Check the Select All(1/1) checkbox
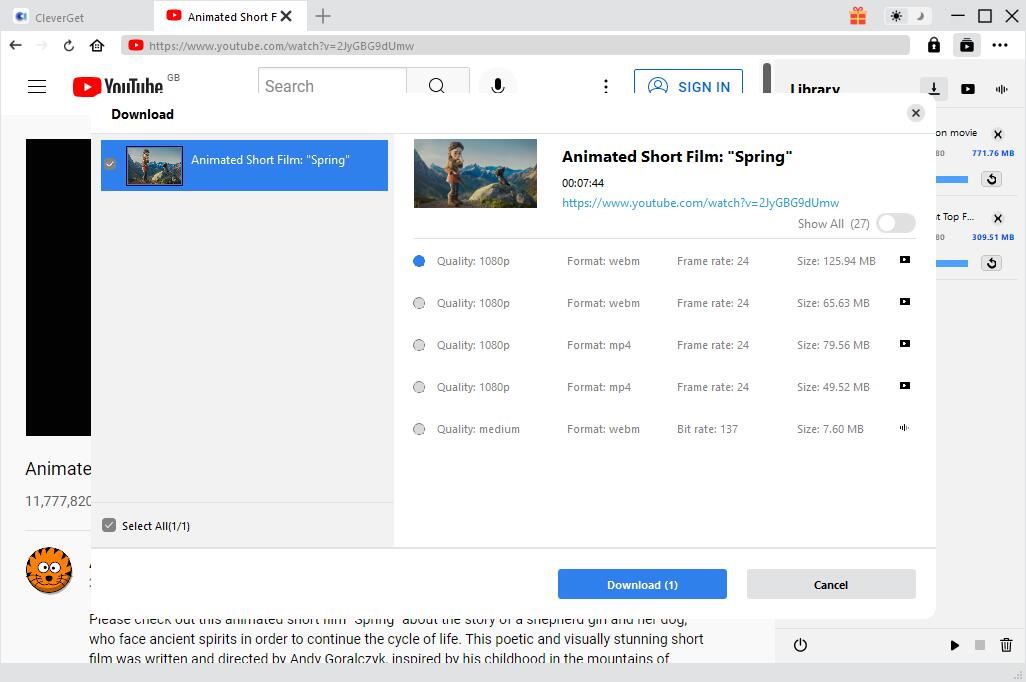The width and height of the screenshot is (1026, 682). pos(110,525)
